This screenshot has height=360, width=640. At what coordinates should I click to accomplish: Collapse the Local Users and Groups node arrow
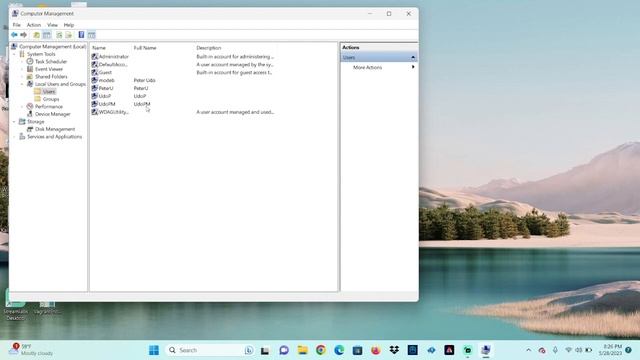[x=22, y=84]
